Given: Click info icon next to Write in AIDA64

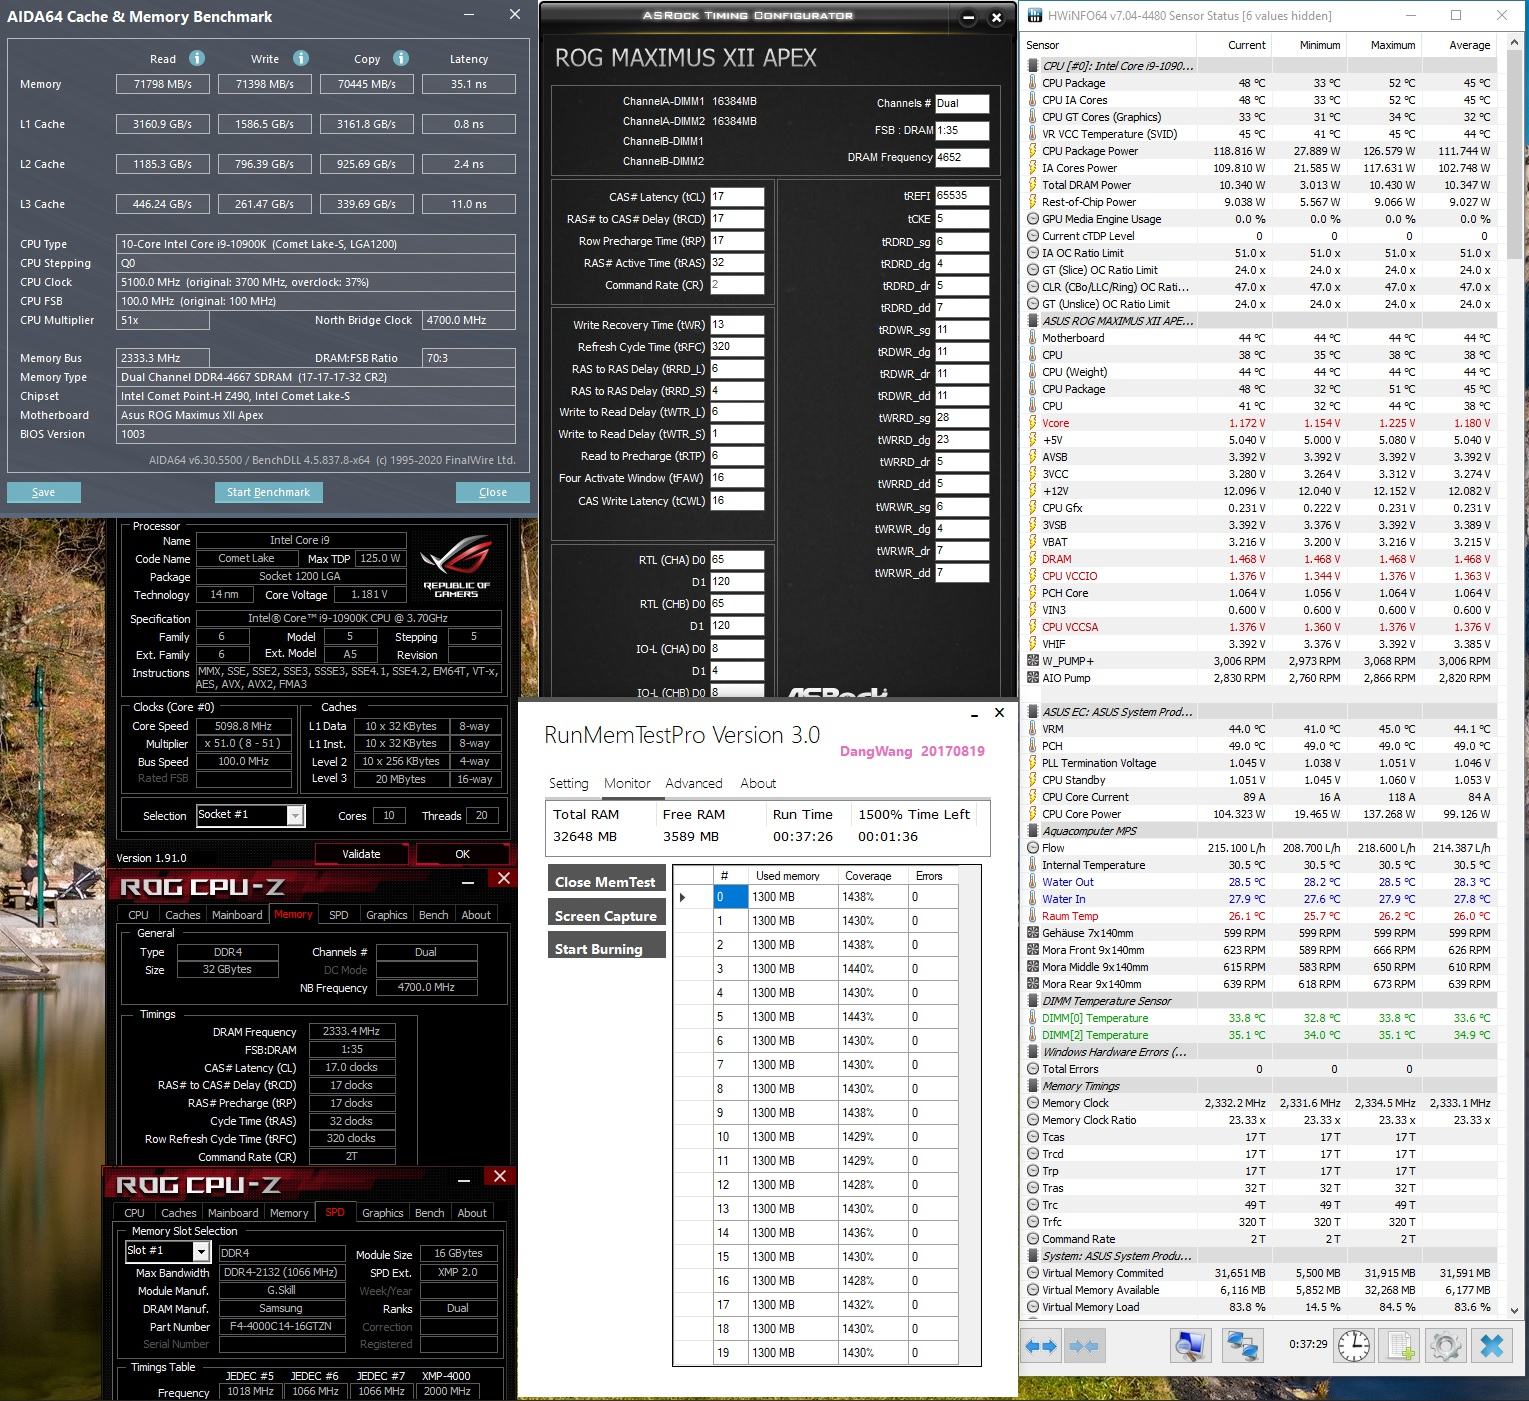Looking at the screenshot, I should [x=301, y=58].
